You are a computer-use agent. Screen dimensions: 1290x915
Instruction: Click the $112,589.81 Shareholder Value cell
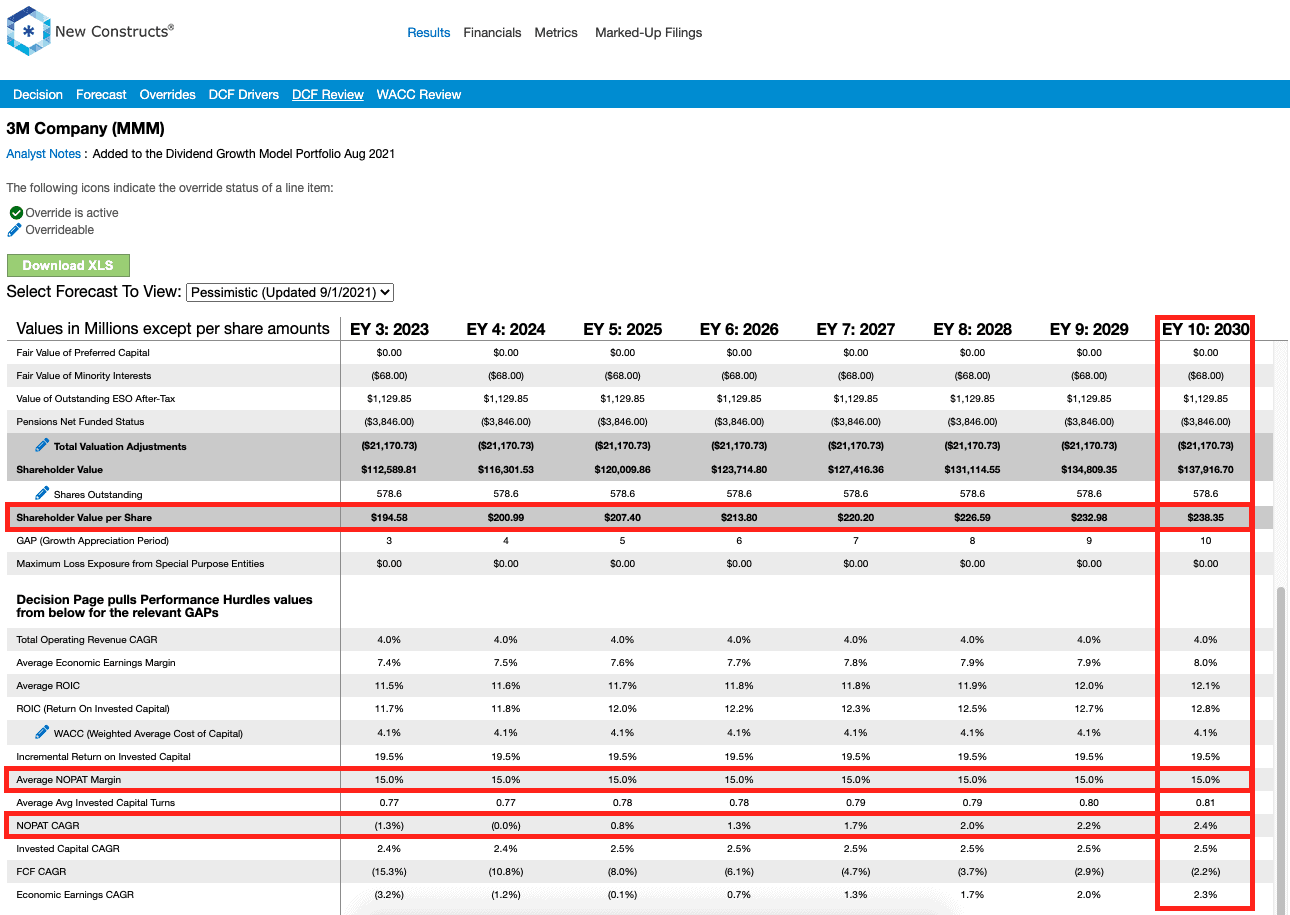pyautogui.click(x=389, y=469)
